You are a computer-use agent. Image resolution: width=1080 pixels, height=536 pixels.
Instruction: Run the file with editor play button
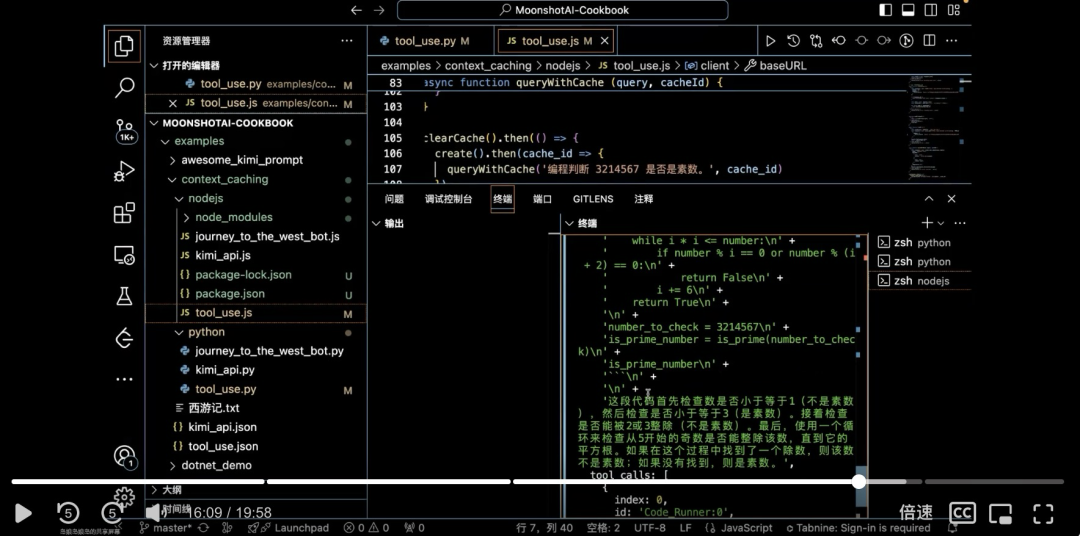[x=770, y=41]
